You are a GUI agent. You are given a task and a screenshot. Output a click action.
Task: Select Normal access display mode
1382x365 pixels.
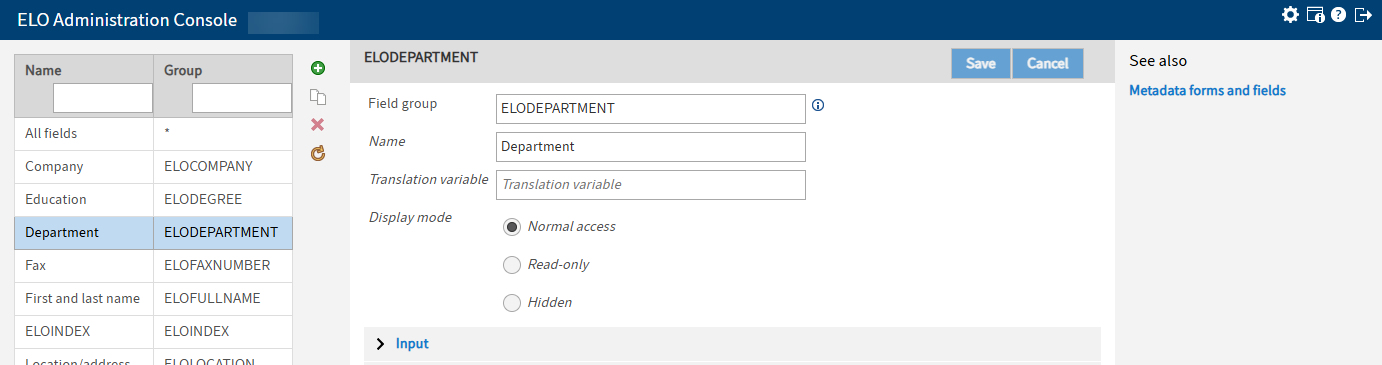pyautogui.click(x=512, y=227)
